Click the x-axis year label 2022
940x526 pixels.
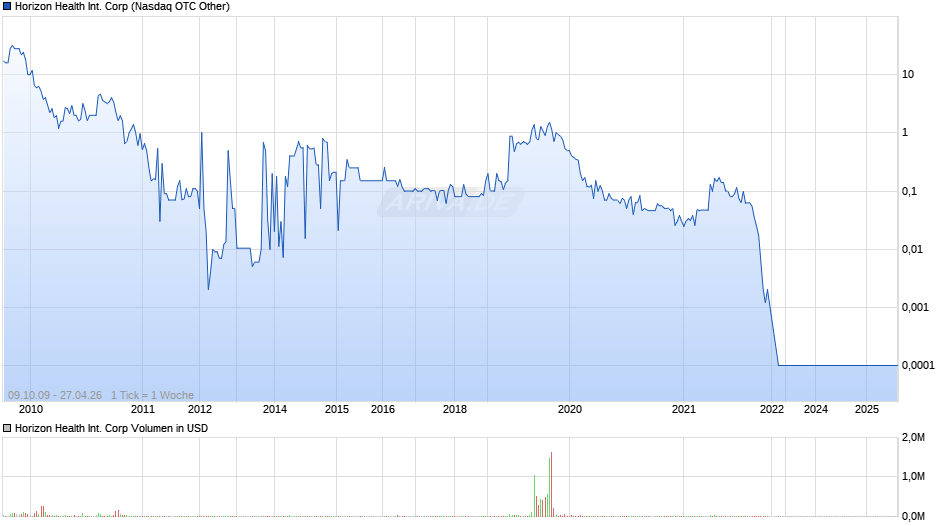(x=772, y=409)
